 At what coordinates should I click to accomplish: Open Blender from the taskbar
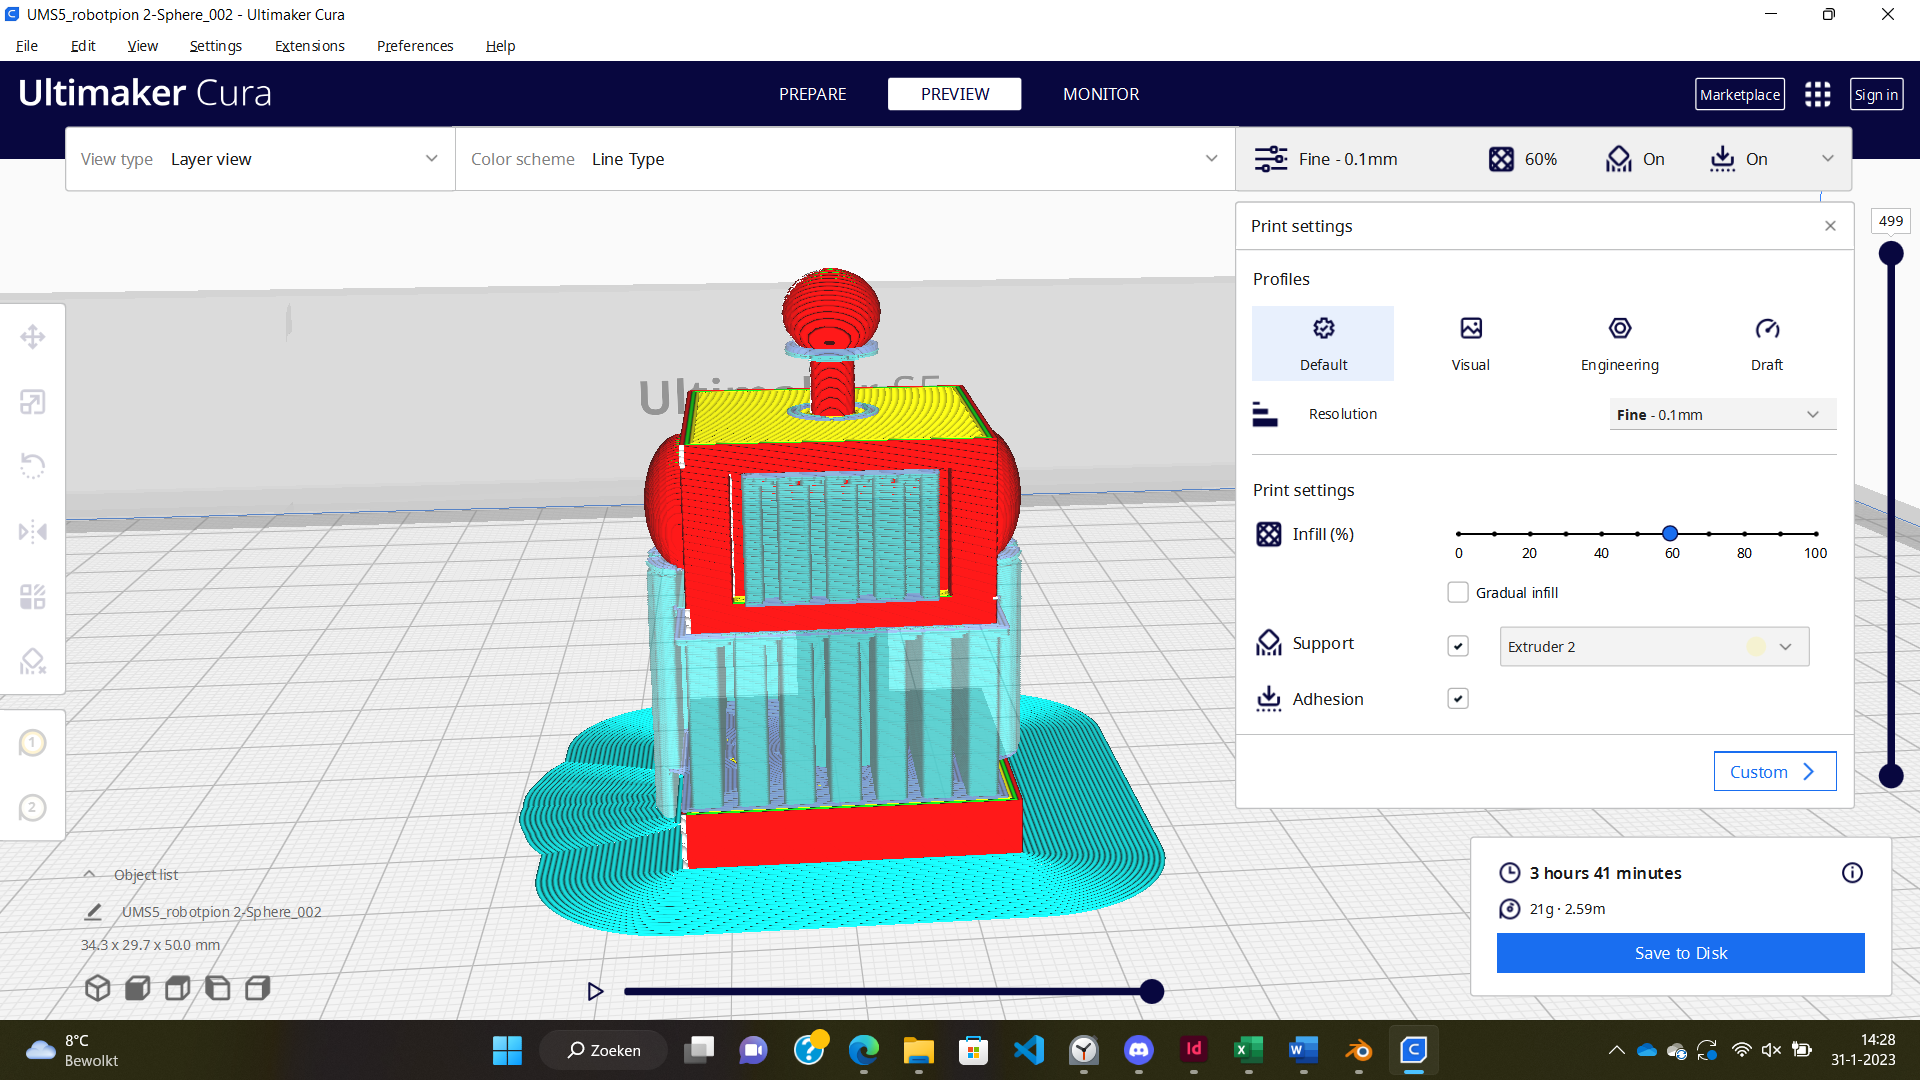(x=1358, y=1050)
